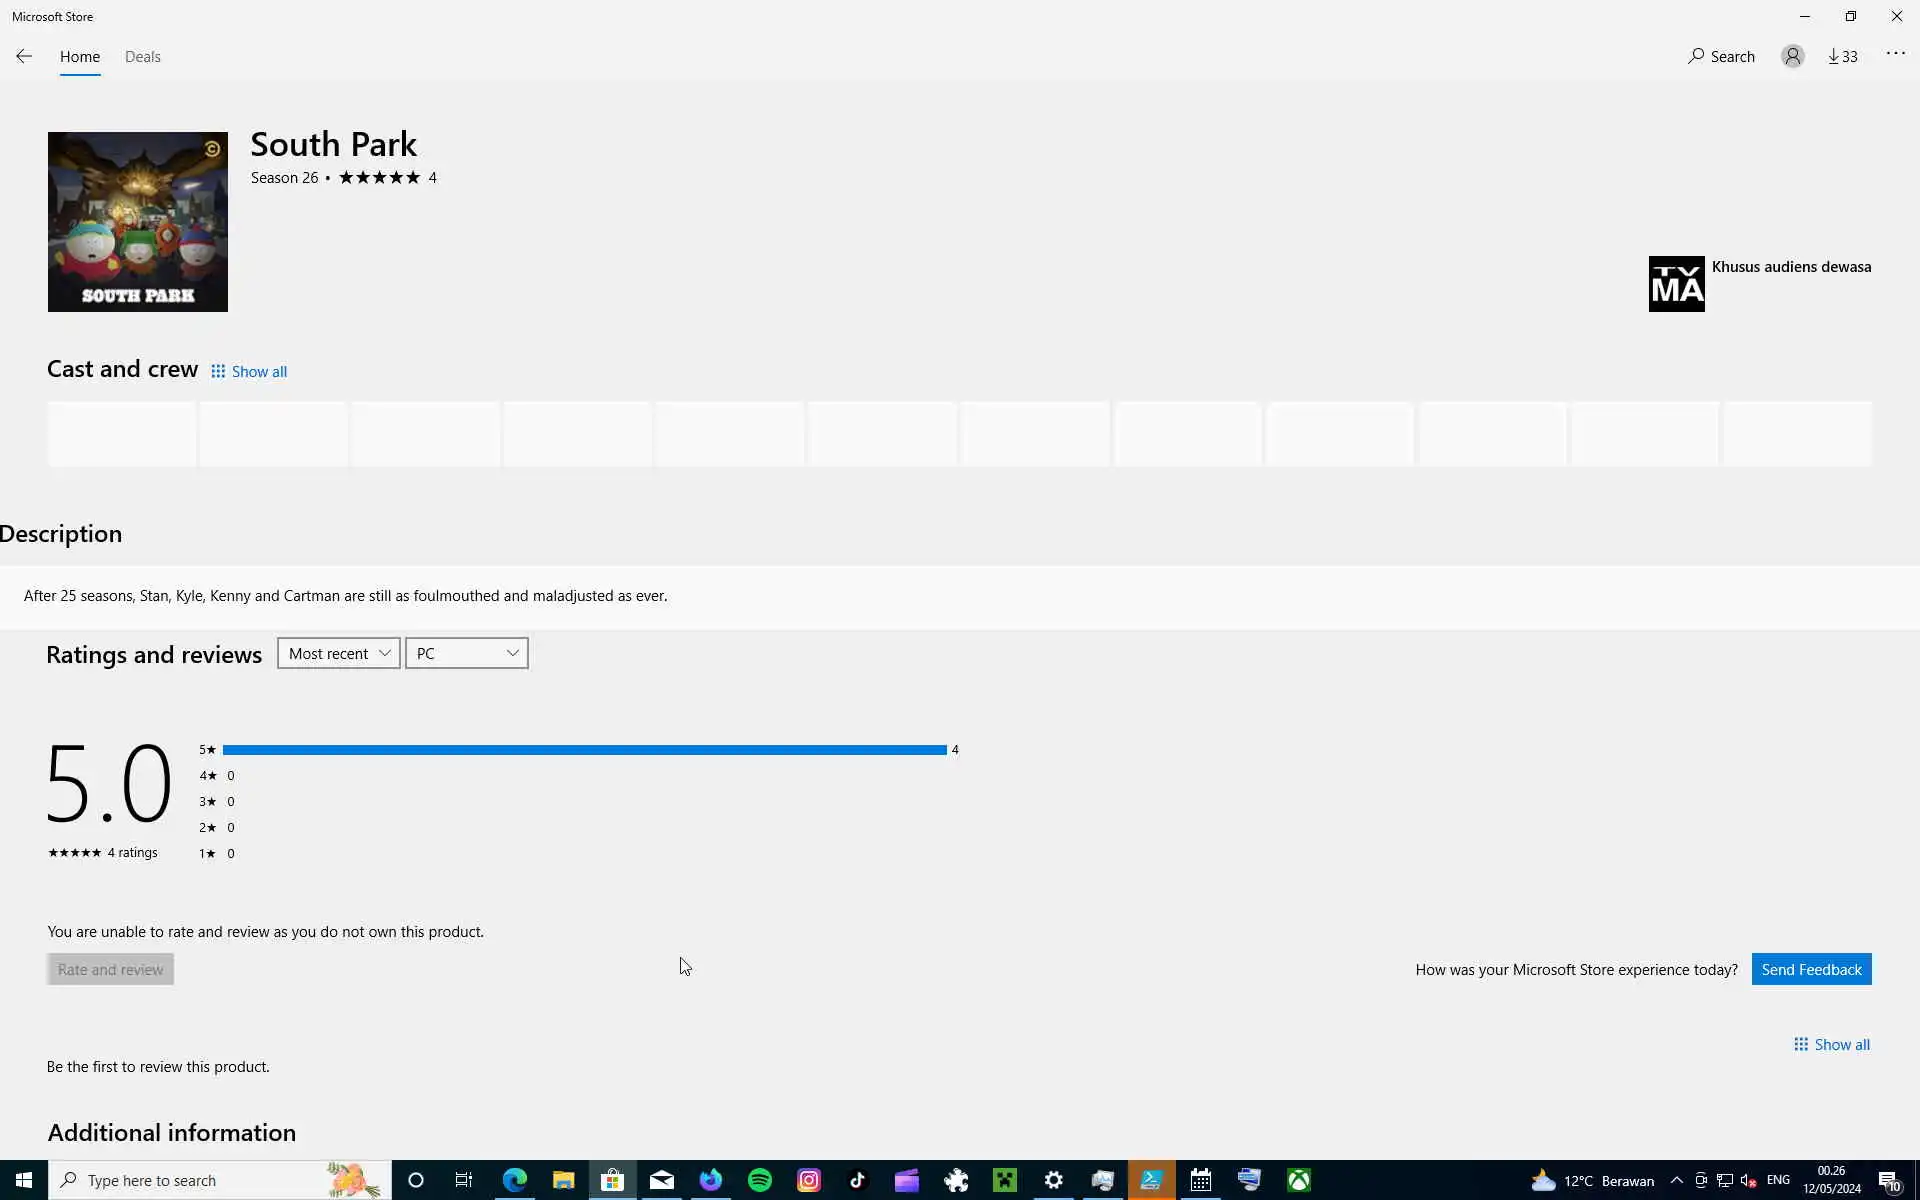
Task: Click the South Park poster thumbnail
Action: (x=138, y=222)
